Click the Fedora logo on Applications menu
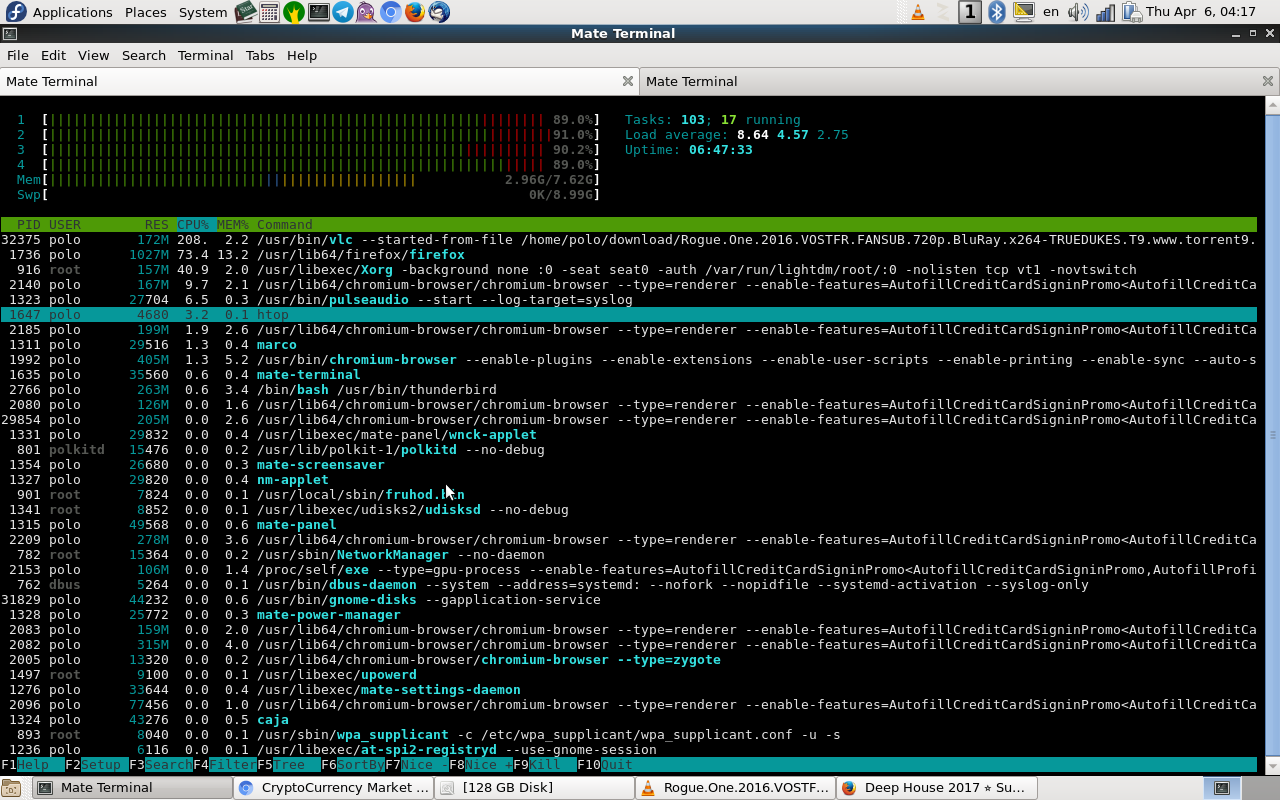Viewport: 1280px width, 800px height. 15,12
